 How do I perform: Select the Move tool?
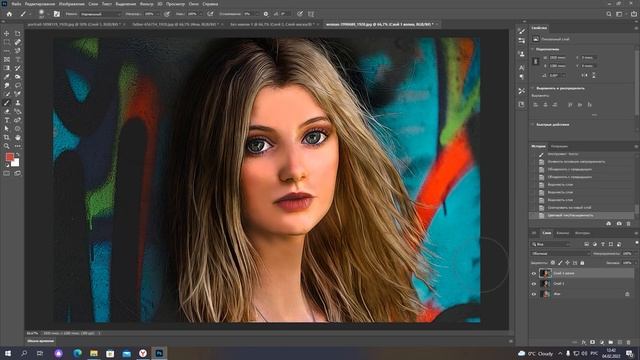click(7, 33)
